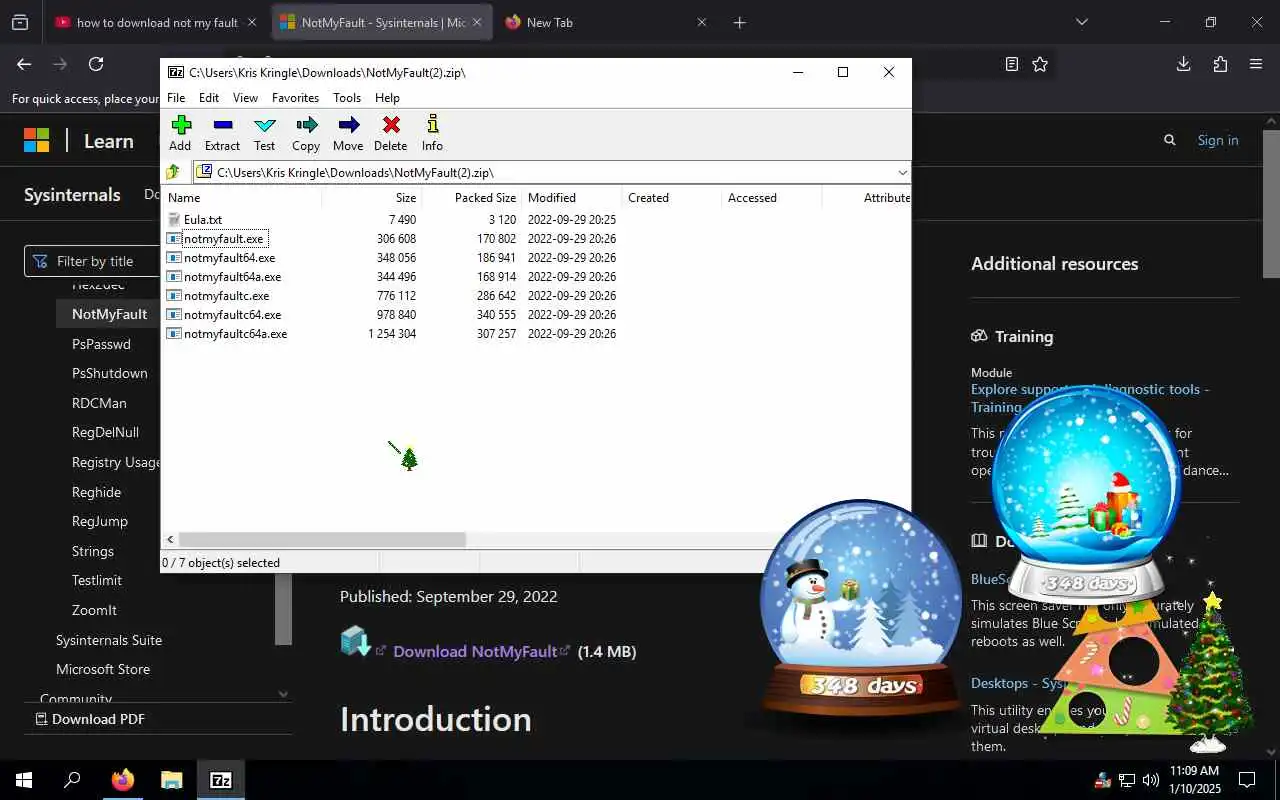
Task: Select Eula.txt in the file list
Action: click(x=203, y=220)
